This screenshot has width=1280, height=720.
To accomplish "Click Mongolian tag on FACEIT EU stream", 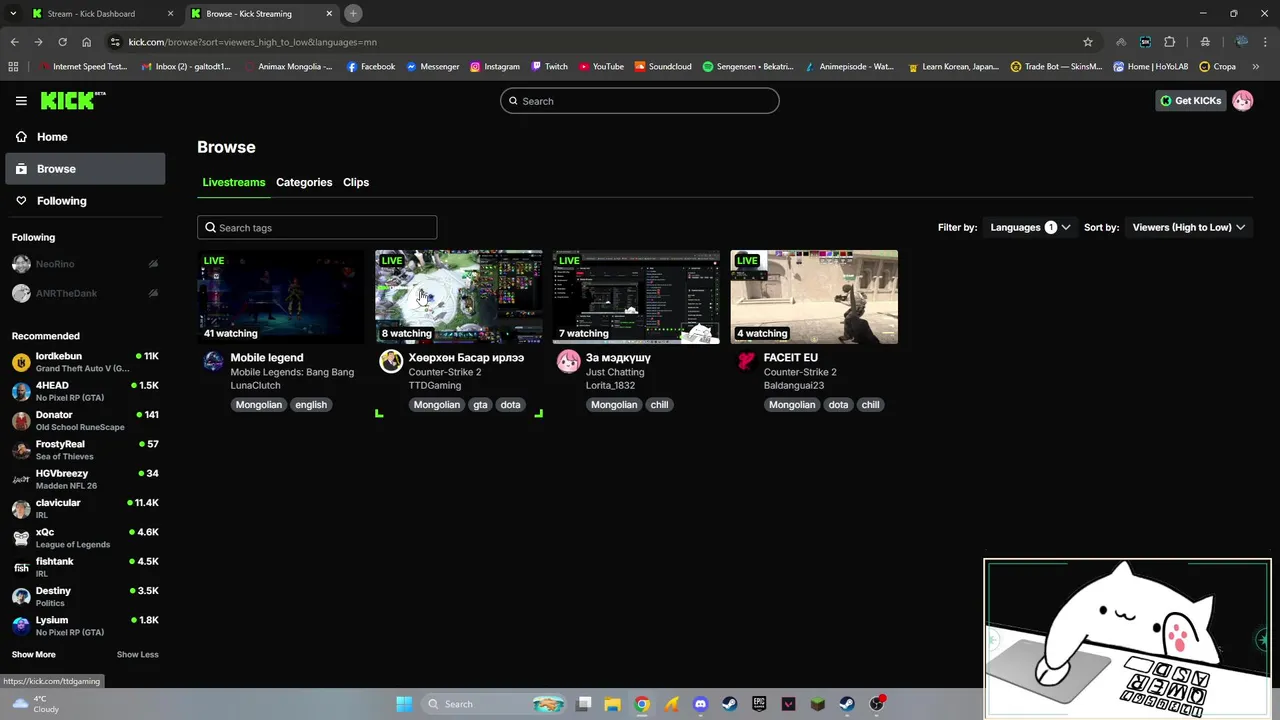I will [x=792, y=405].
